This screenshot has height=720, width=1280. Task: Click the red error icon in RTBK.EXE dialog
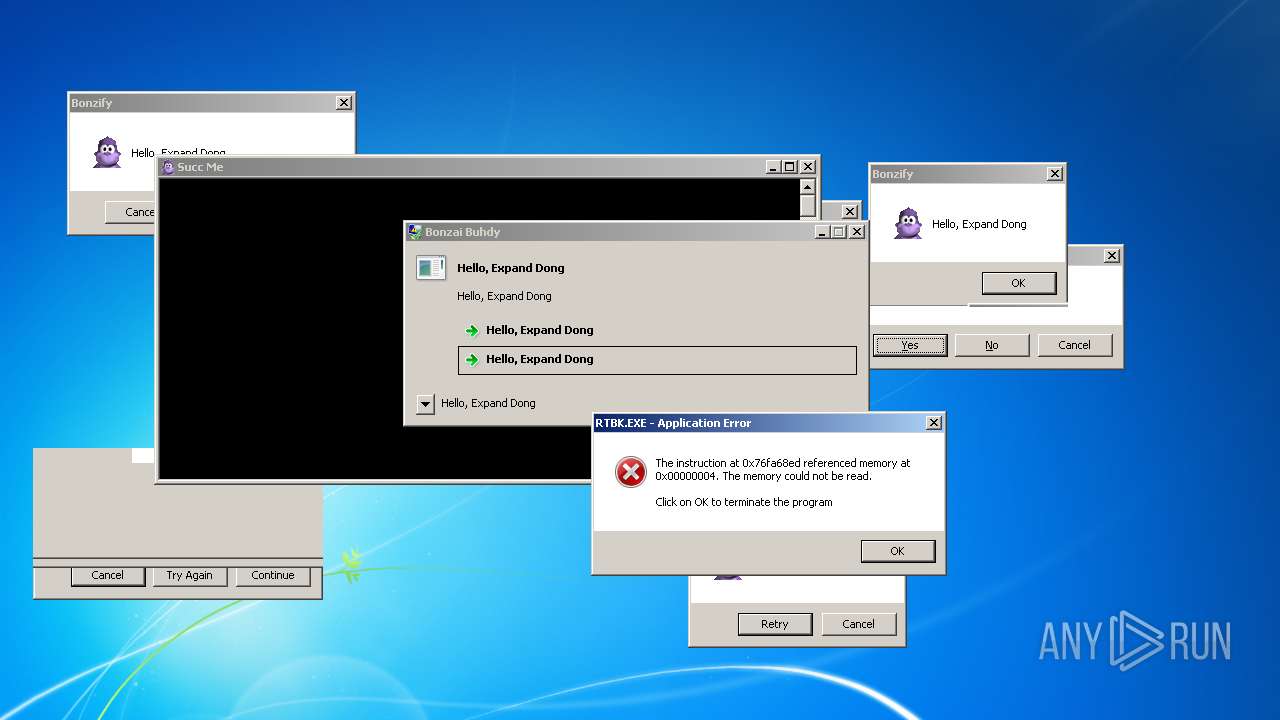pyautogui.click(x=631, y=472)
